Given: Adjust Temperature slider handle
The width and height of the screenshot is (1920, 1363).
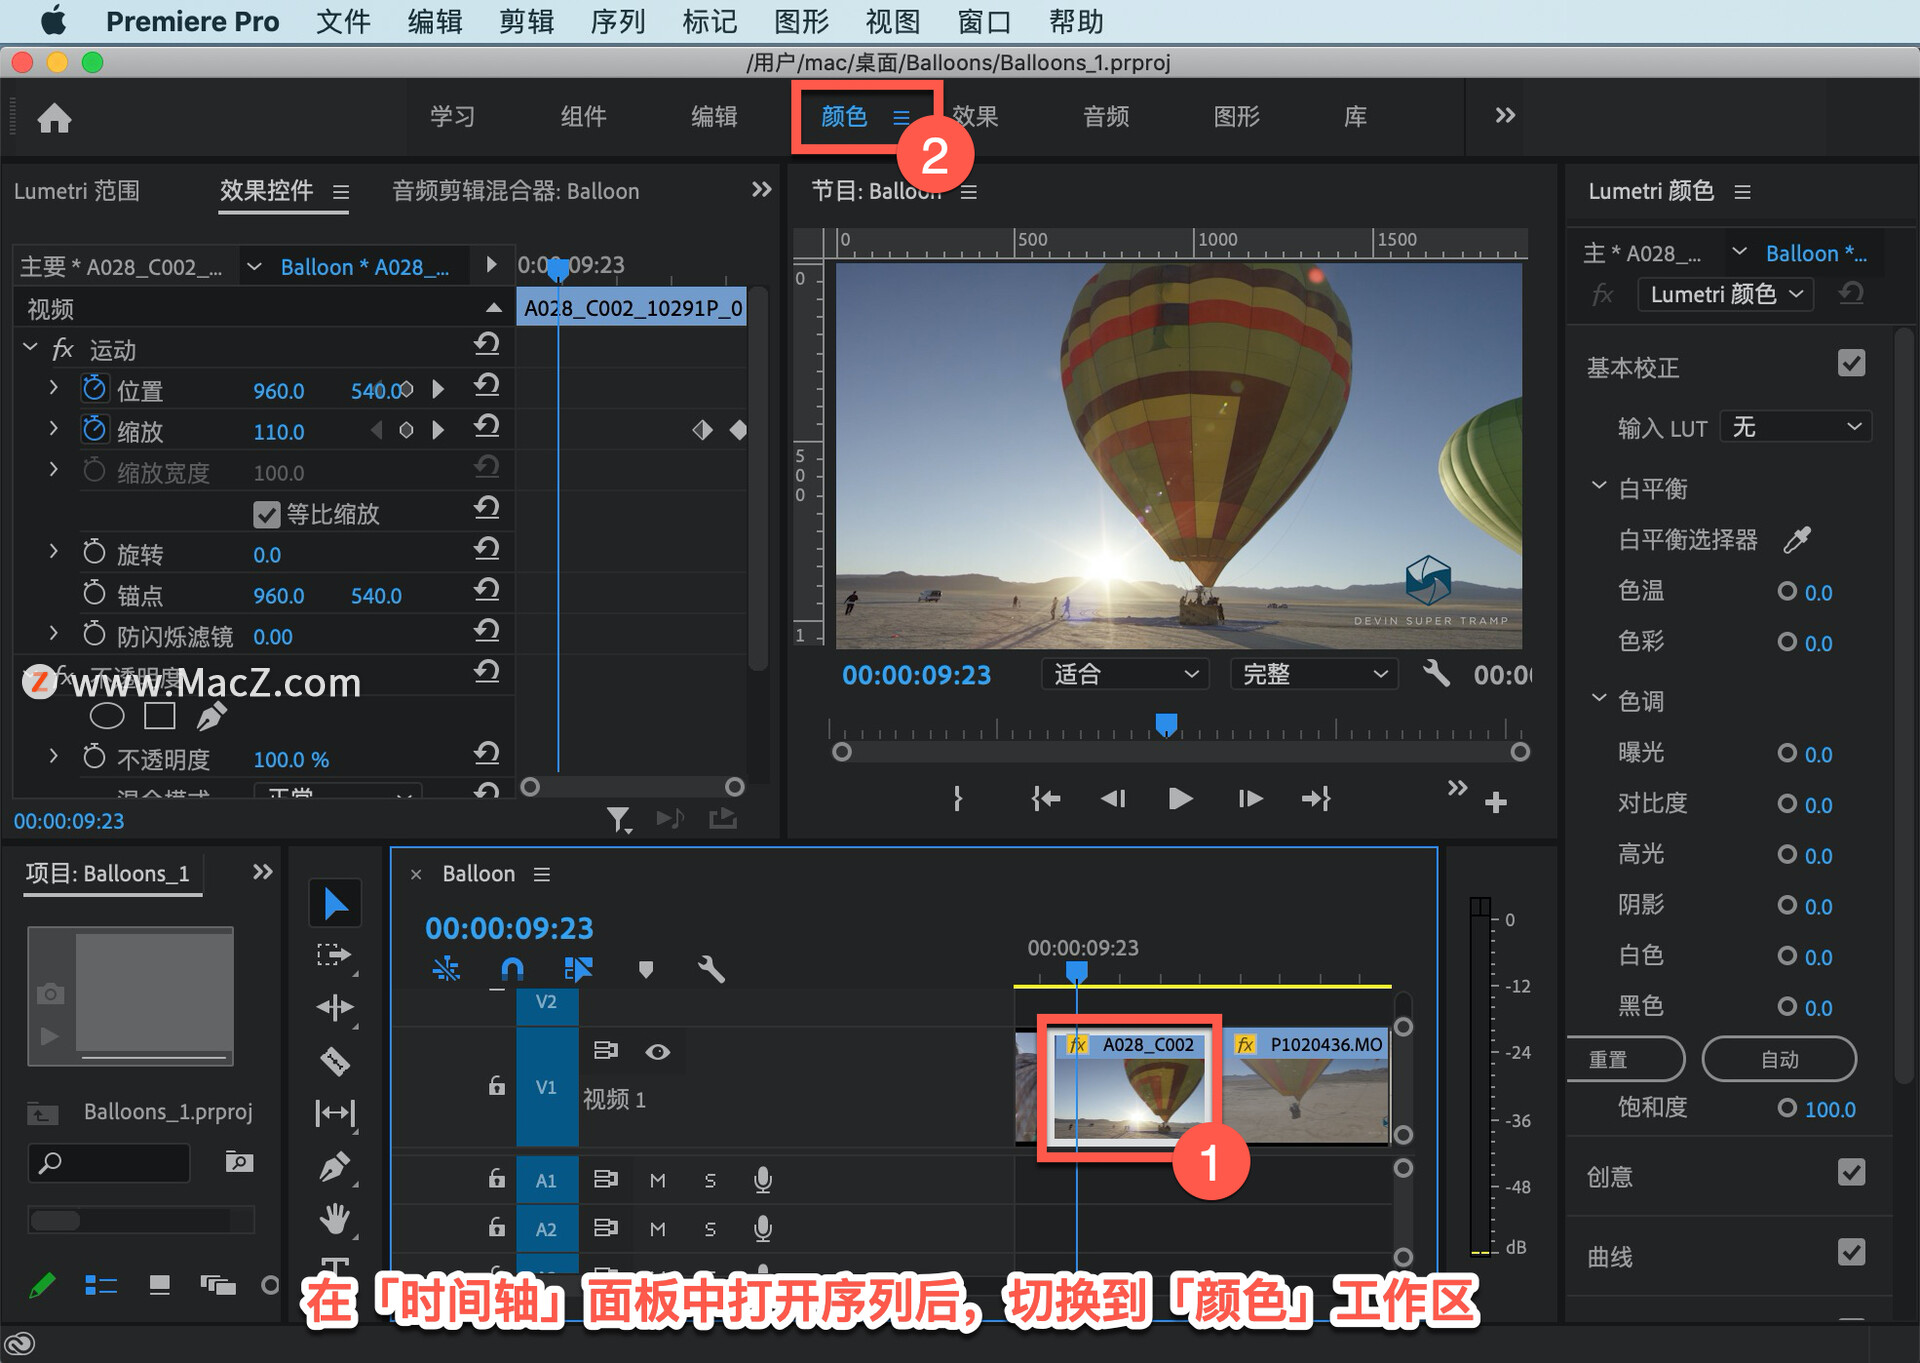Looking at the screenshot, I should 1786,590.
